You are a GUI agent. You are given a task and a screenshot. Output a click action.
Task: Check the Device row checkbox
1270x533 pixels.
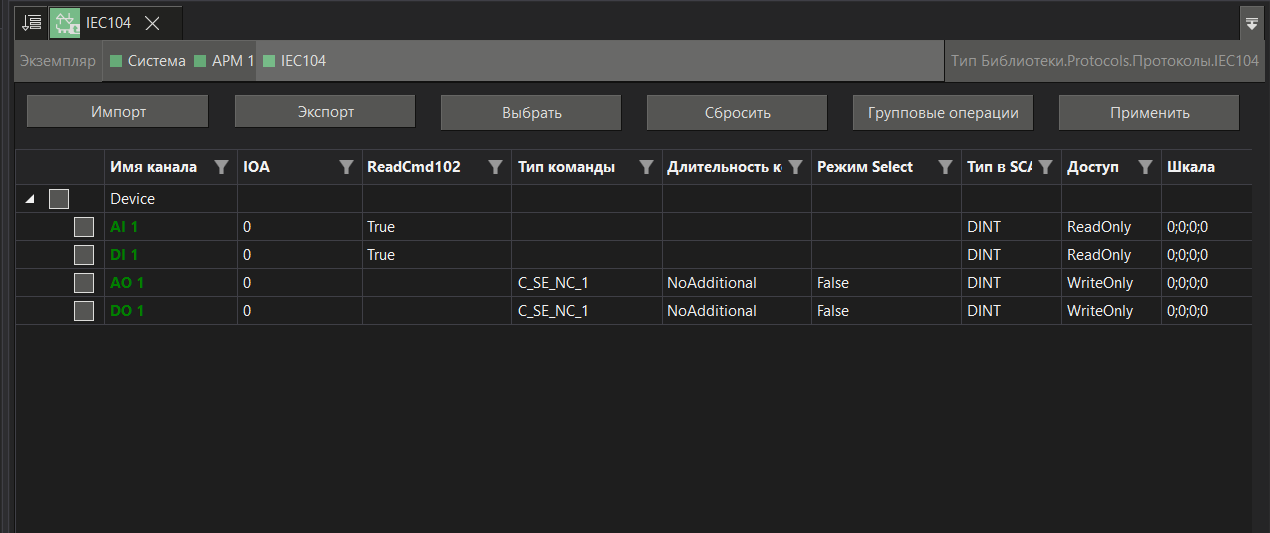click(x=59, y=199)
